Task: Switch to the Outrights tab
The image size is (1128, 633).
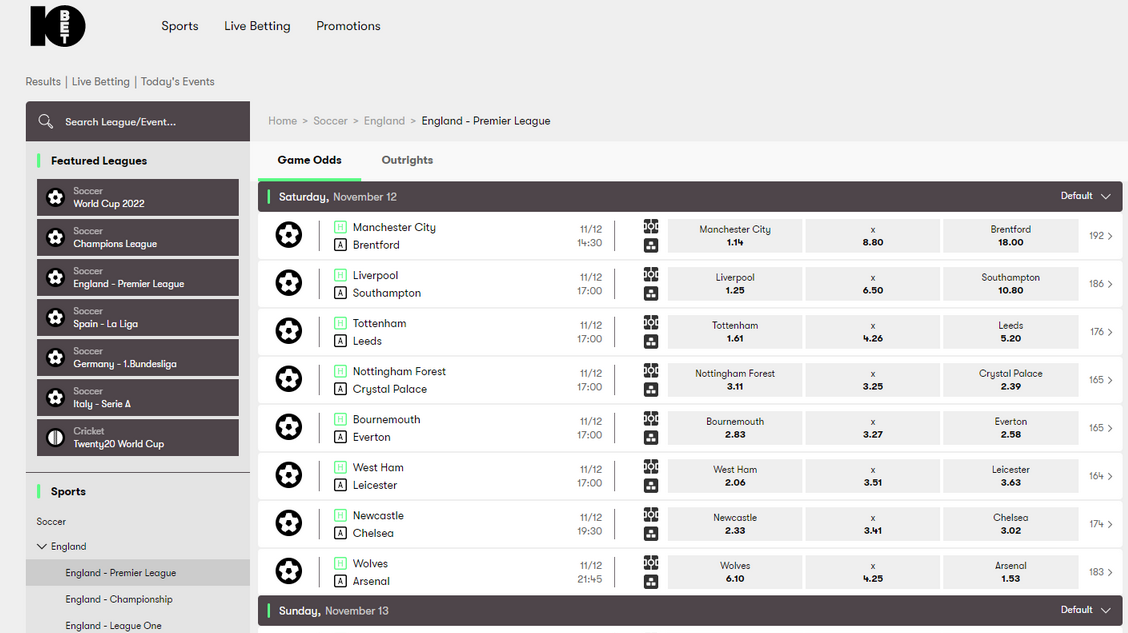Action: click(x=407, y=160)
